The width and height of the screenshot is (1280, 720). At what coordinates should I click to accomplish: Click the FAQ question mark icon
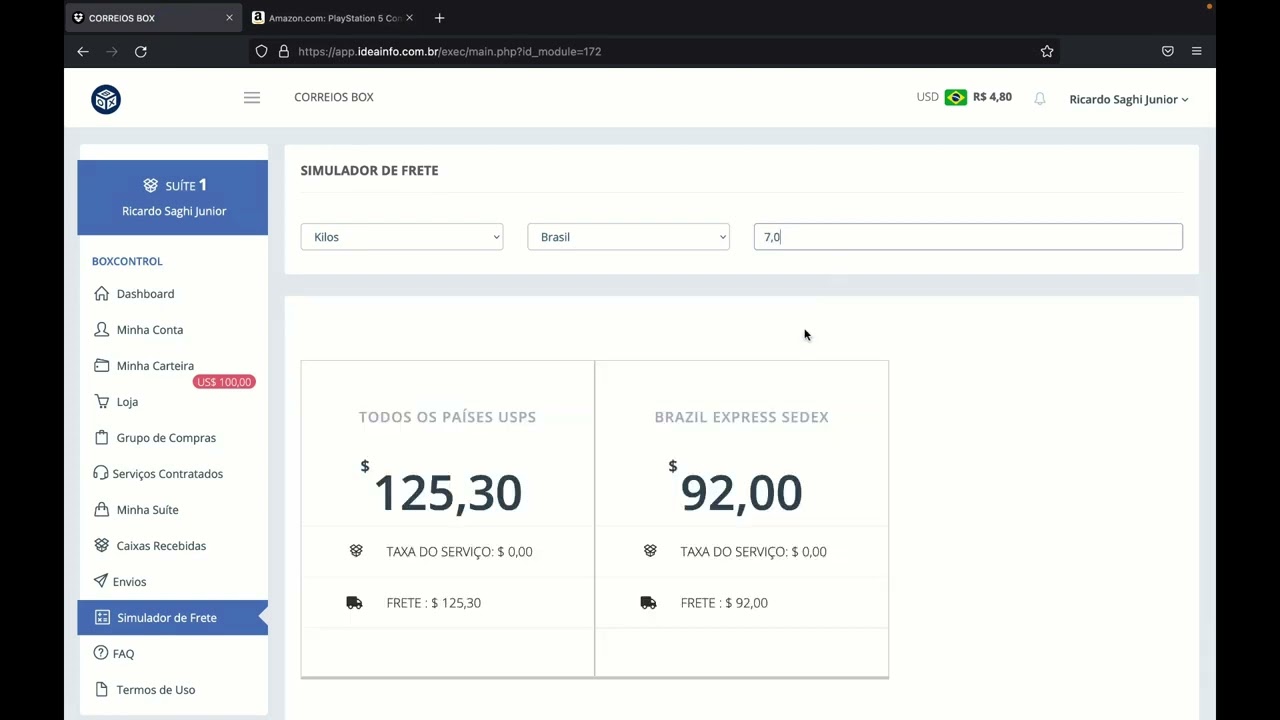pos(101,653)
